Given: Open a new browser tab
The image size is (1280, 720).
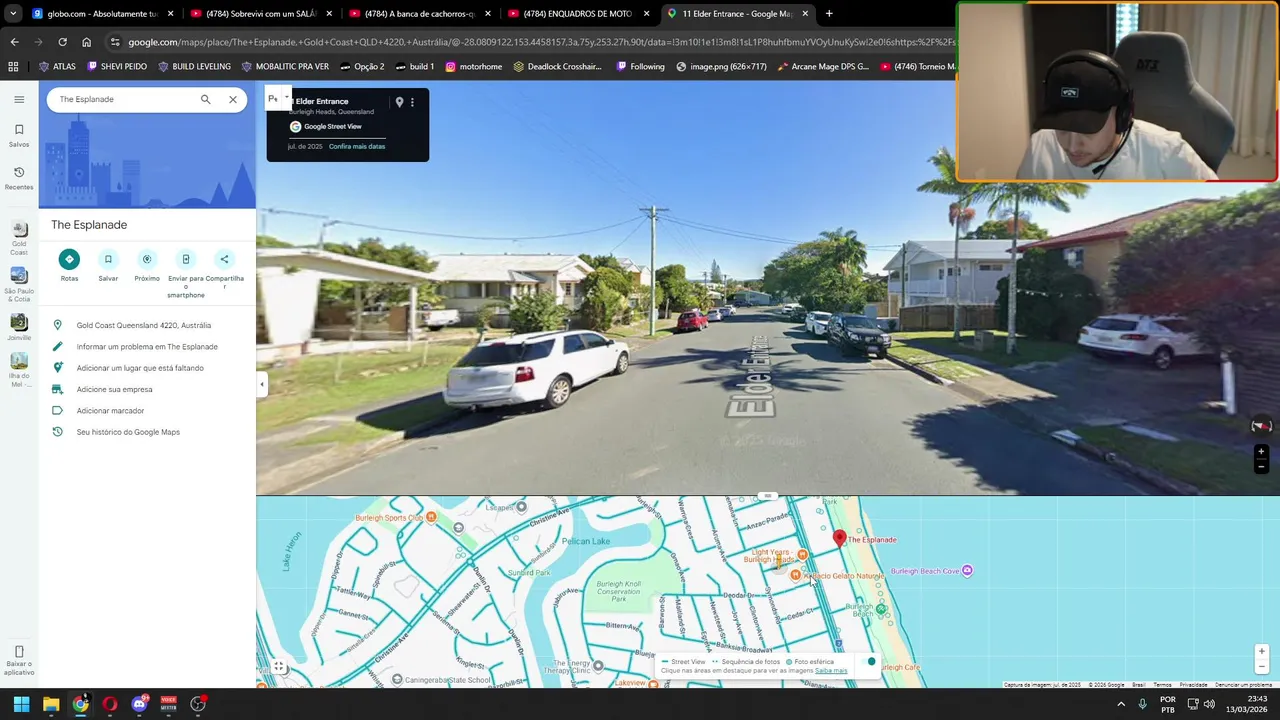Looking at the screenshot, I should [x=829, y=14].
